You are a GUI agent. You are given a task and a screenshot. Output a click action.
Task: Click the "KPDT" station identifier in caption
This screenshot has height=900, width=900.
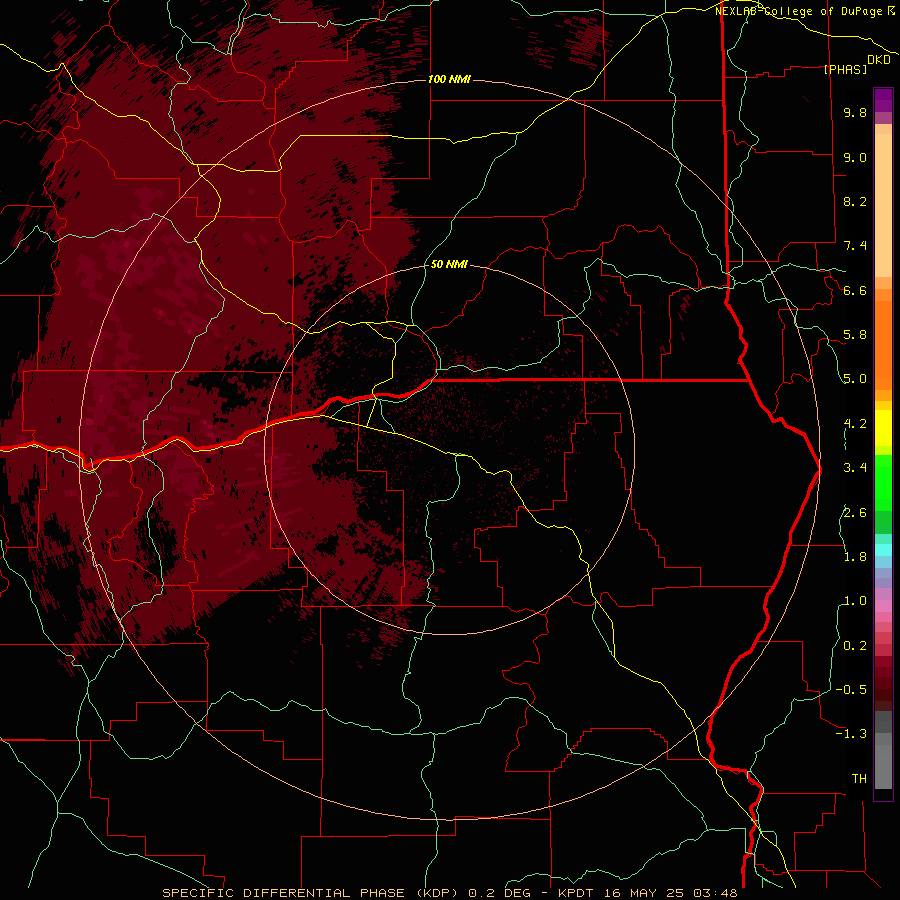(x=577, y=893)
